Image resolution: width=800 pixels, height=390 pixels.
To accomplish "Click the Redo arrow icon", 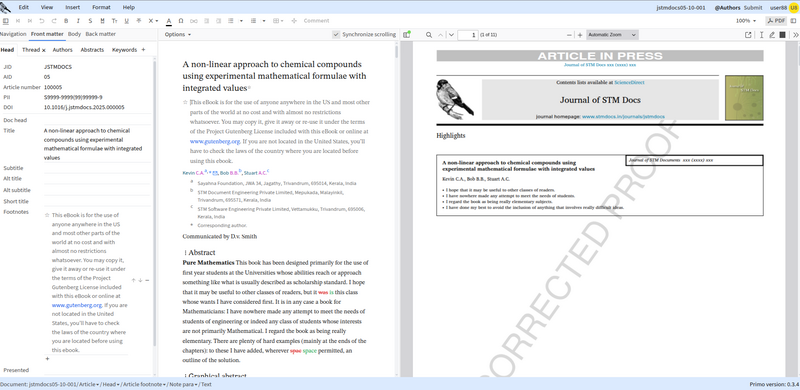I will click(54, 21).
